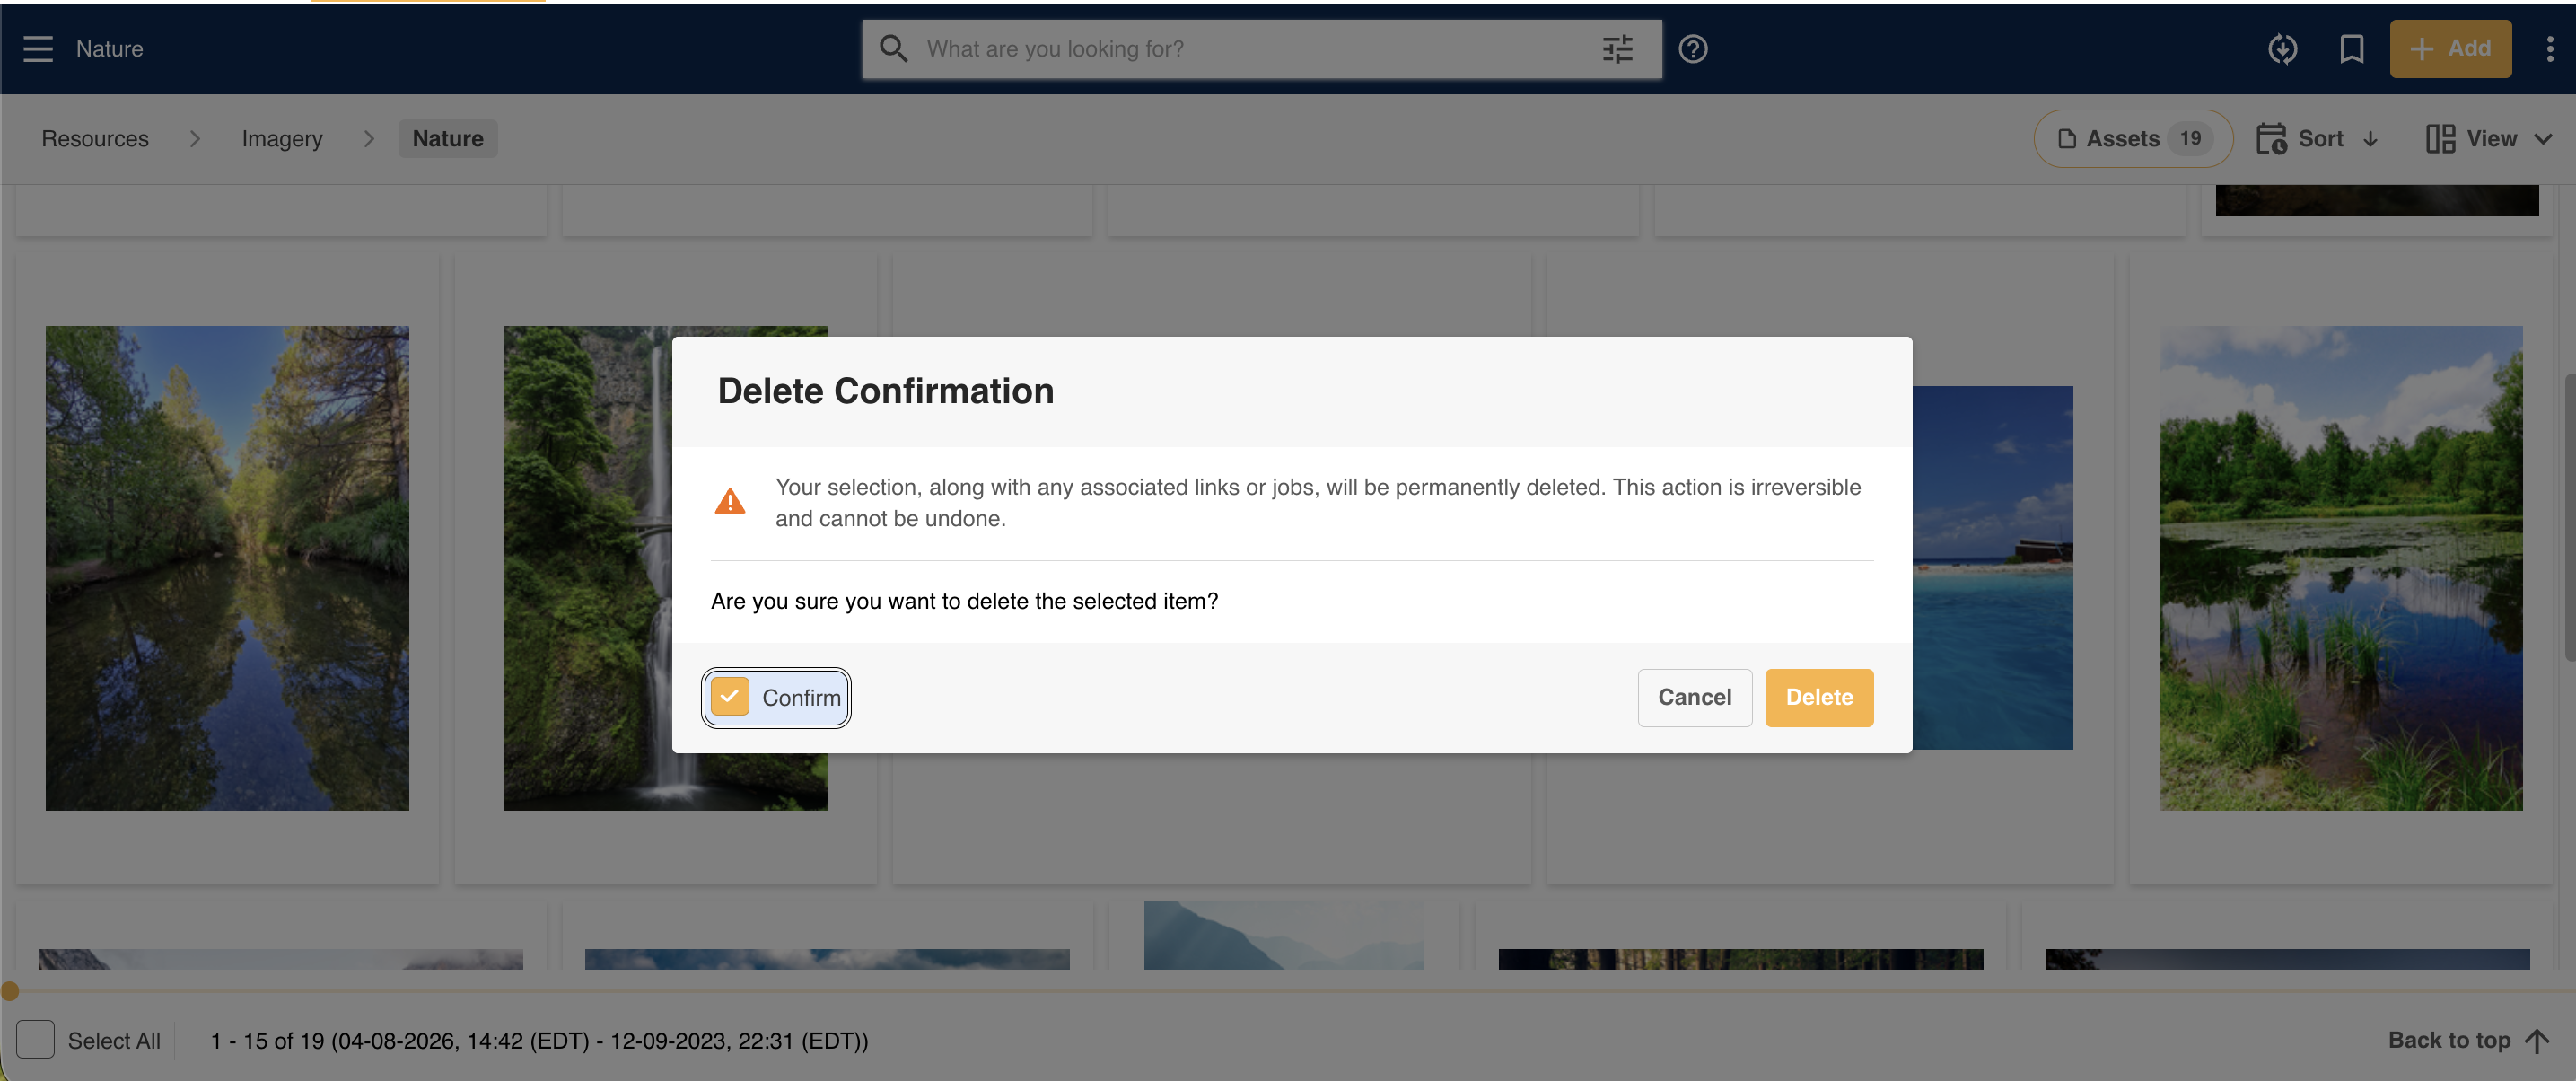Open the bookmarks icon
Screen dimensions: 2576x1081
[2351, 48]
